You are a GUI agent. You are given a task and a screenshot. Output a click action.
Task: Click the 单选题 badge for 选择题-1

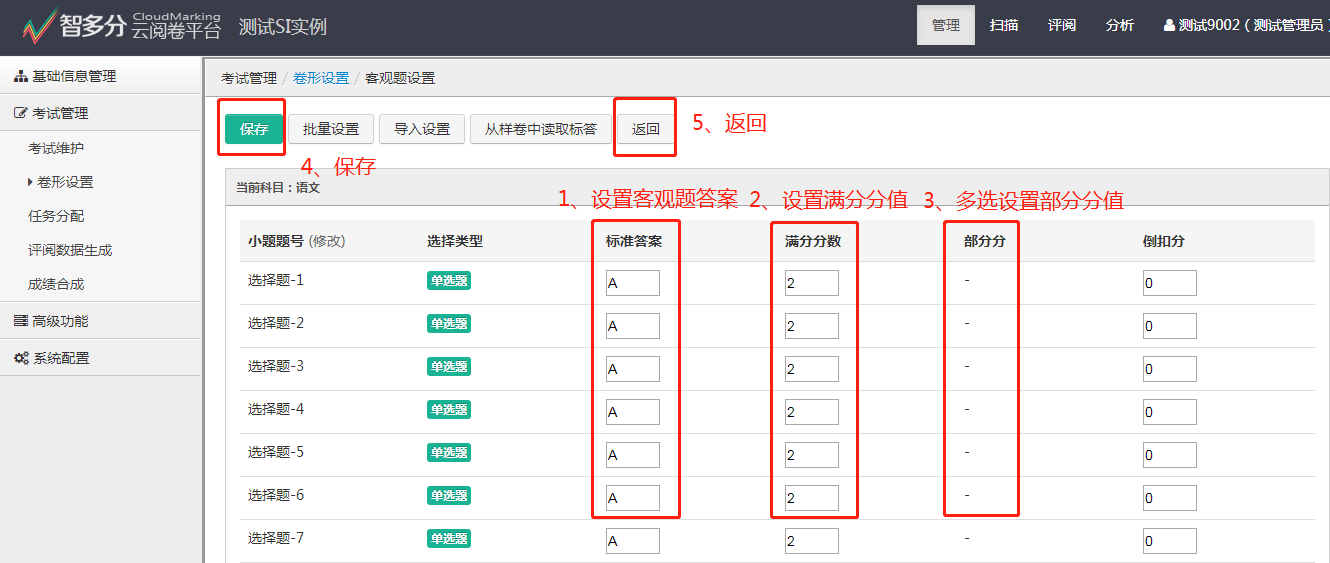pos(449,281)
